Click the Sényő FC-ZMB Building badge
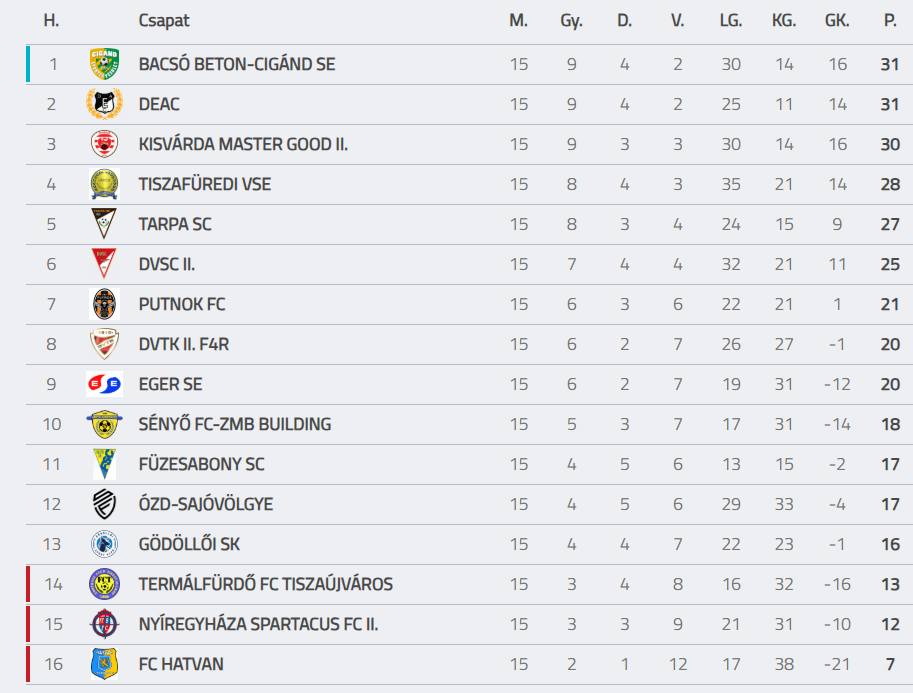The width and height of the screenshot is (913, 693). 104,424
